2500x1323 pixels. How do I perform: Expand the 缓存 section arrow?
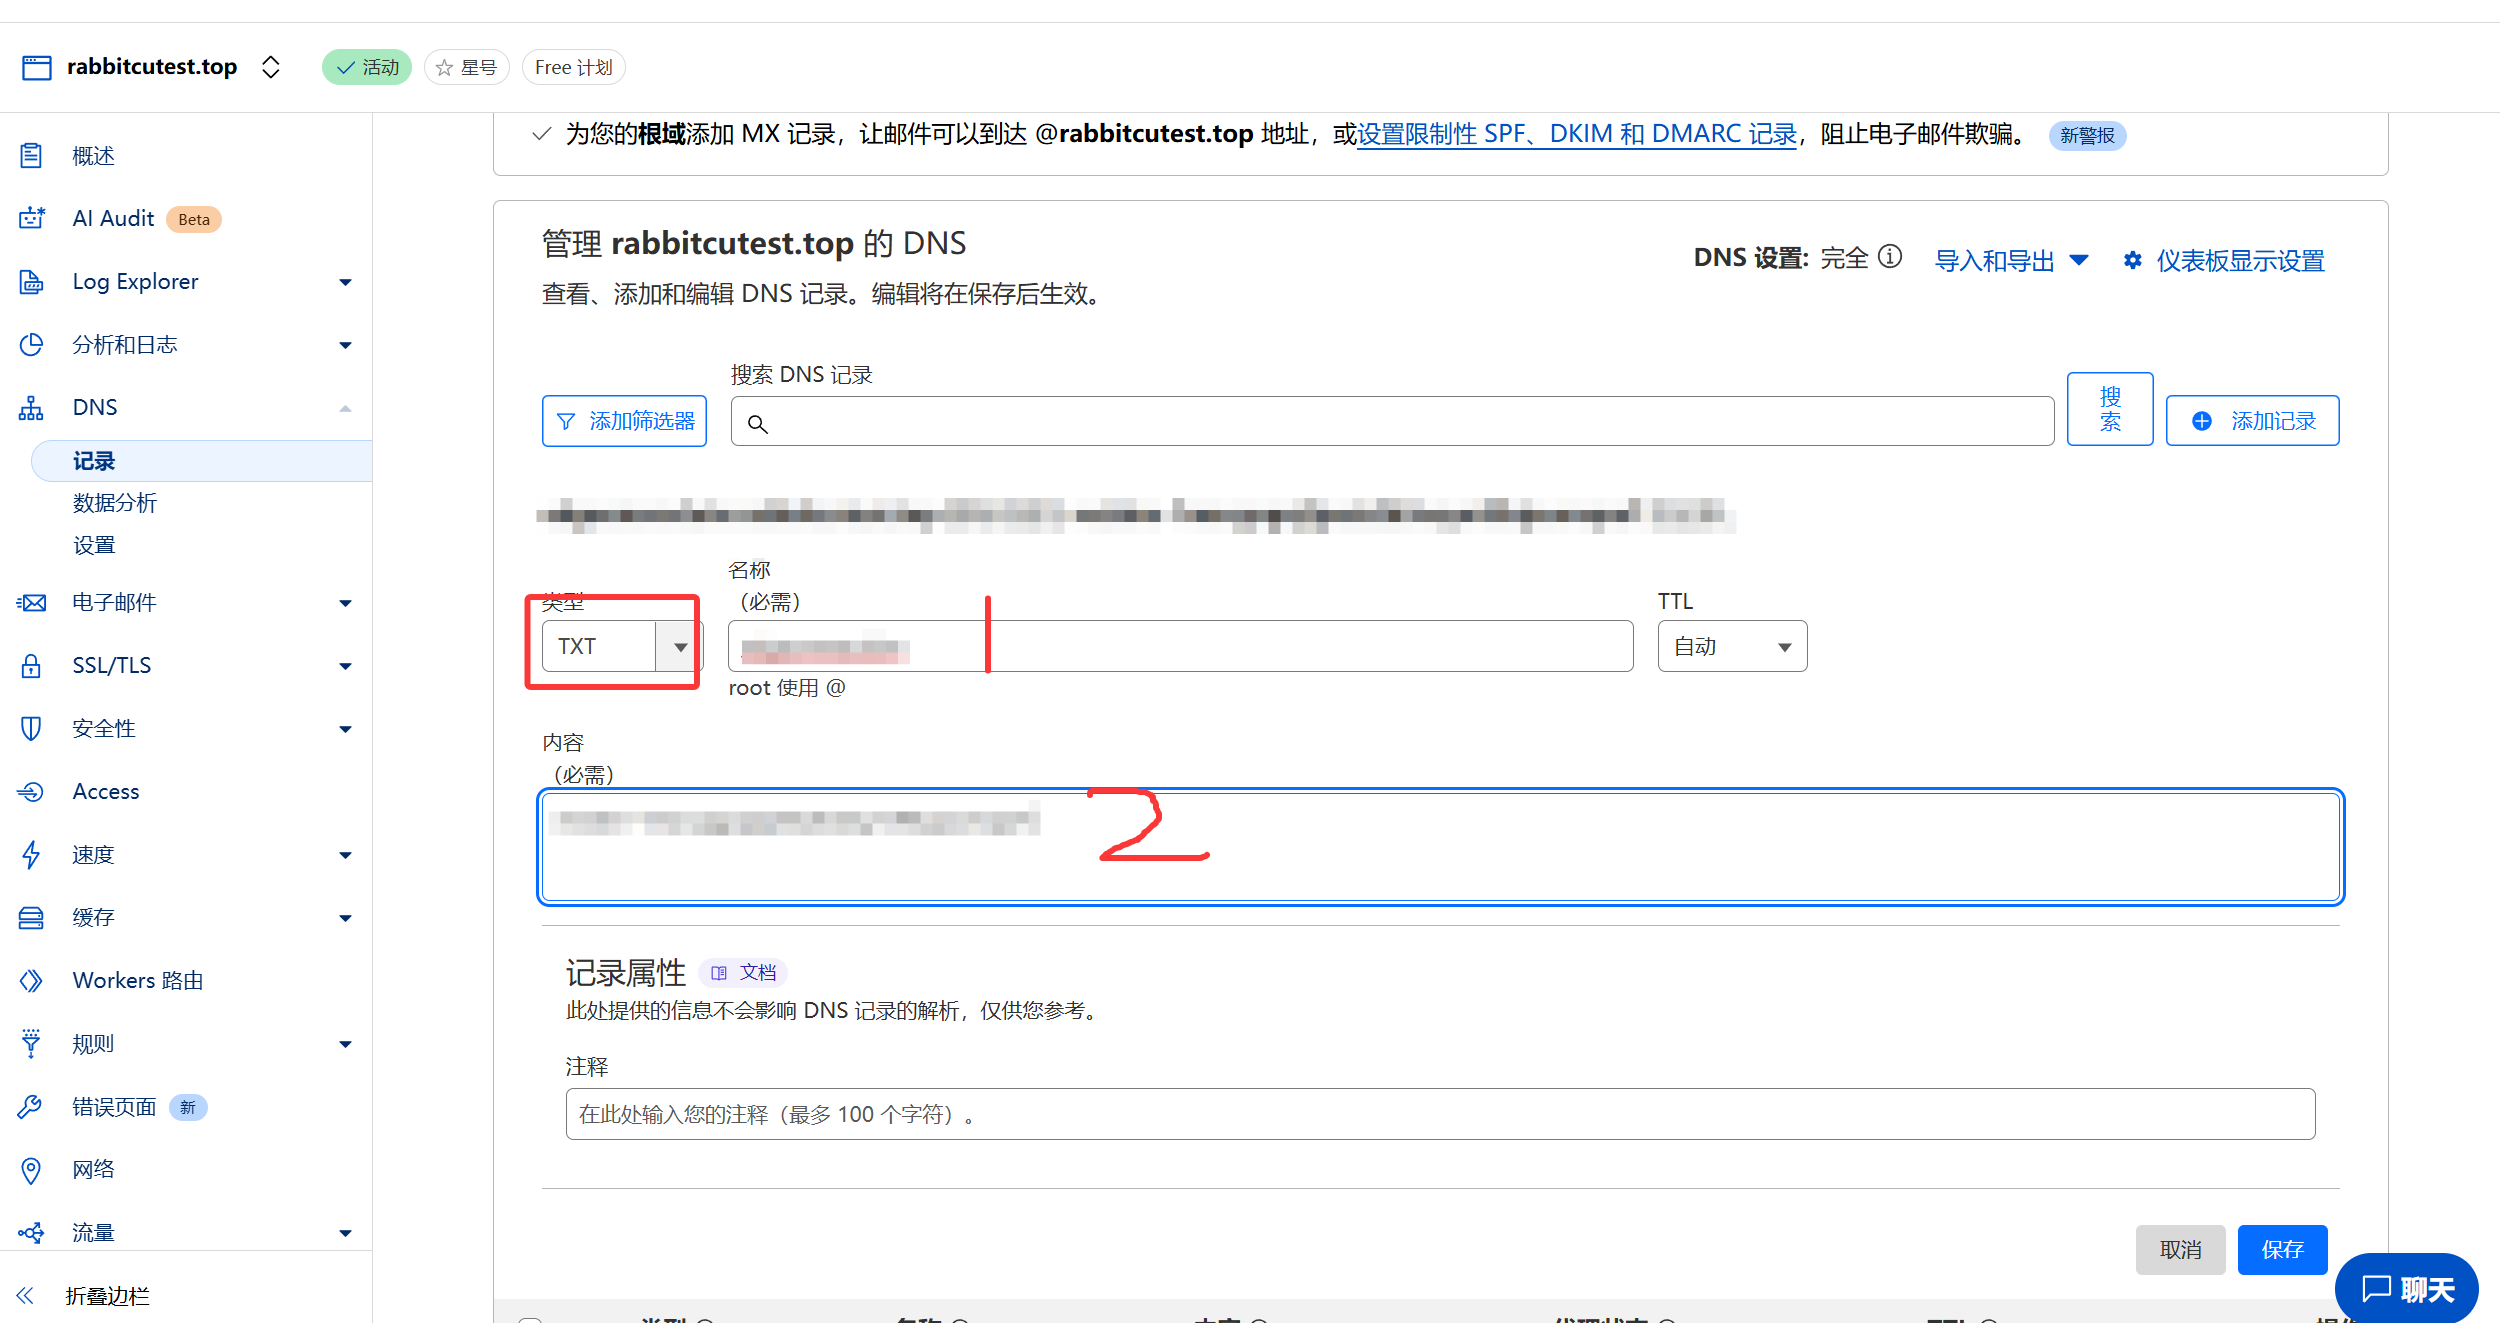coord(346,918)
